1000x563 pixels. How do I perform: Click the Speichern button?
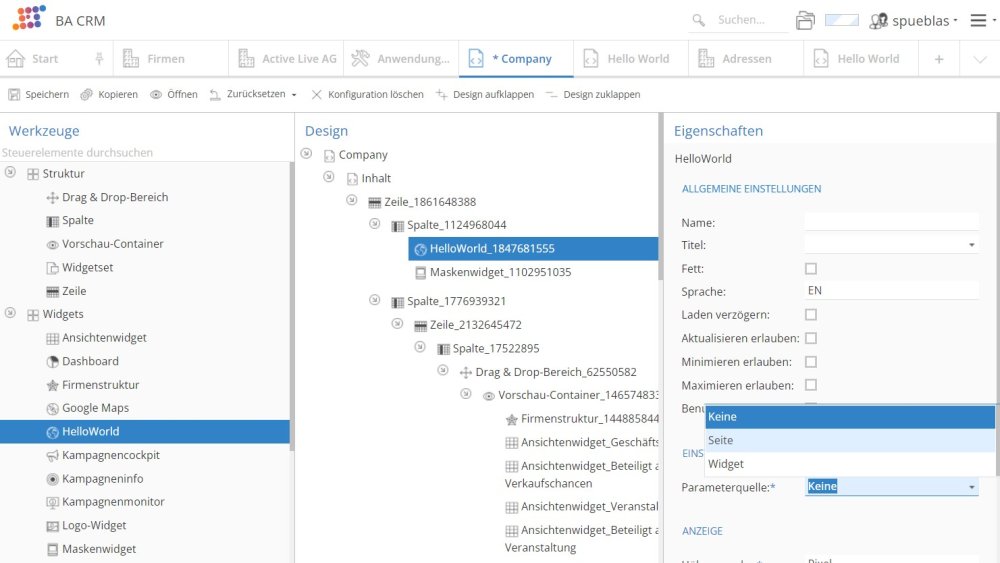point(38,94)
